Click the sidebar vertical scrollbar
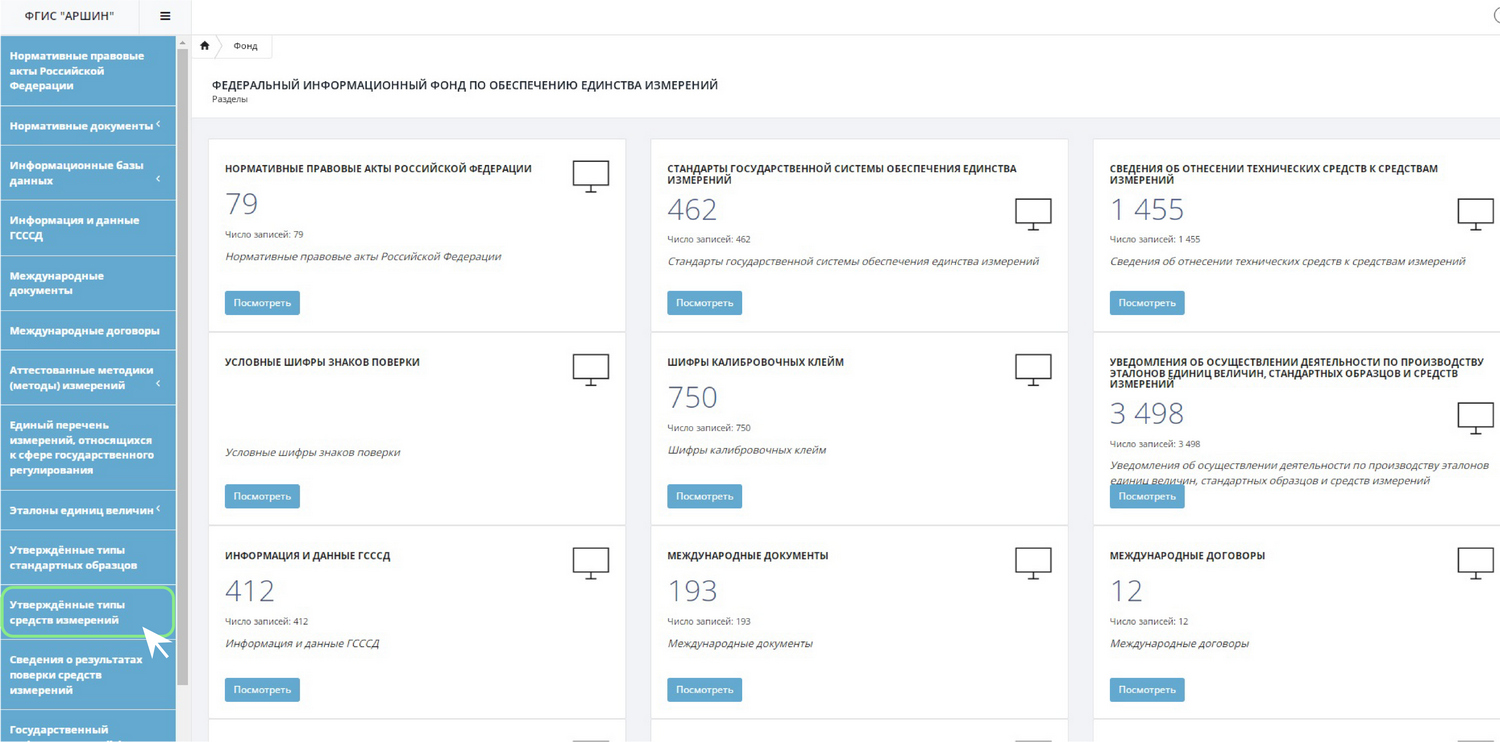This screenshot has width=1500, height=742. tap(182, 360)
